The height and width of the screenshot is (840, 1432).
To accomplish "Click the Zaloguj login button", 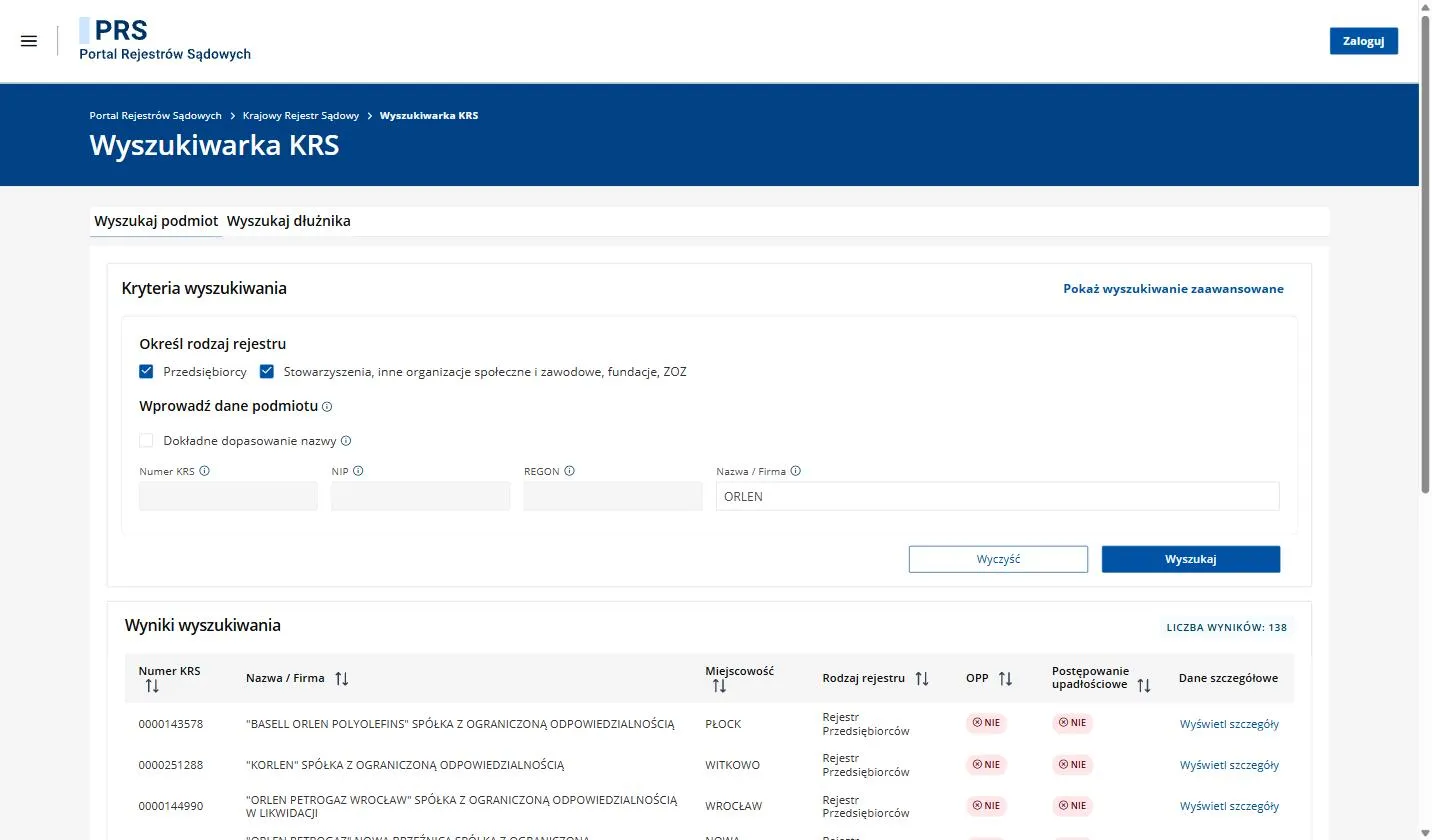I will [1363, 41].
